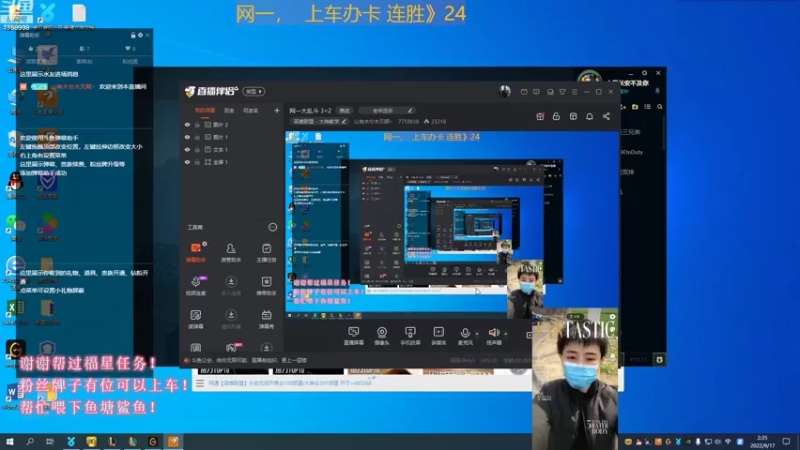Click 修改 next to the stream title
Screen dimensions: 800x450
(x=345, y=110)
